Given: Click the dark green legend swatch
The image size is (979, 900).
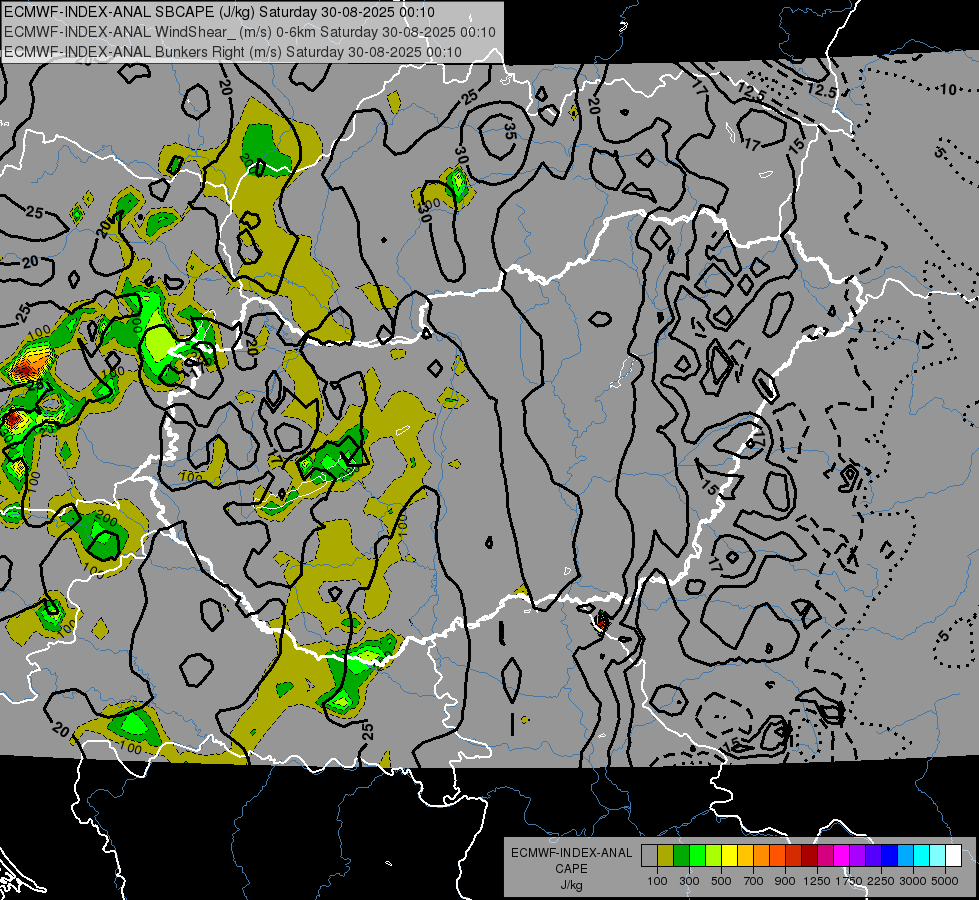Looking at the screenshot, I should tap(681, 856).
